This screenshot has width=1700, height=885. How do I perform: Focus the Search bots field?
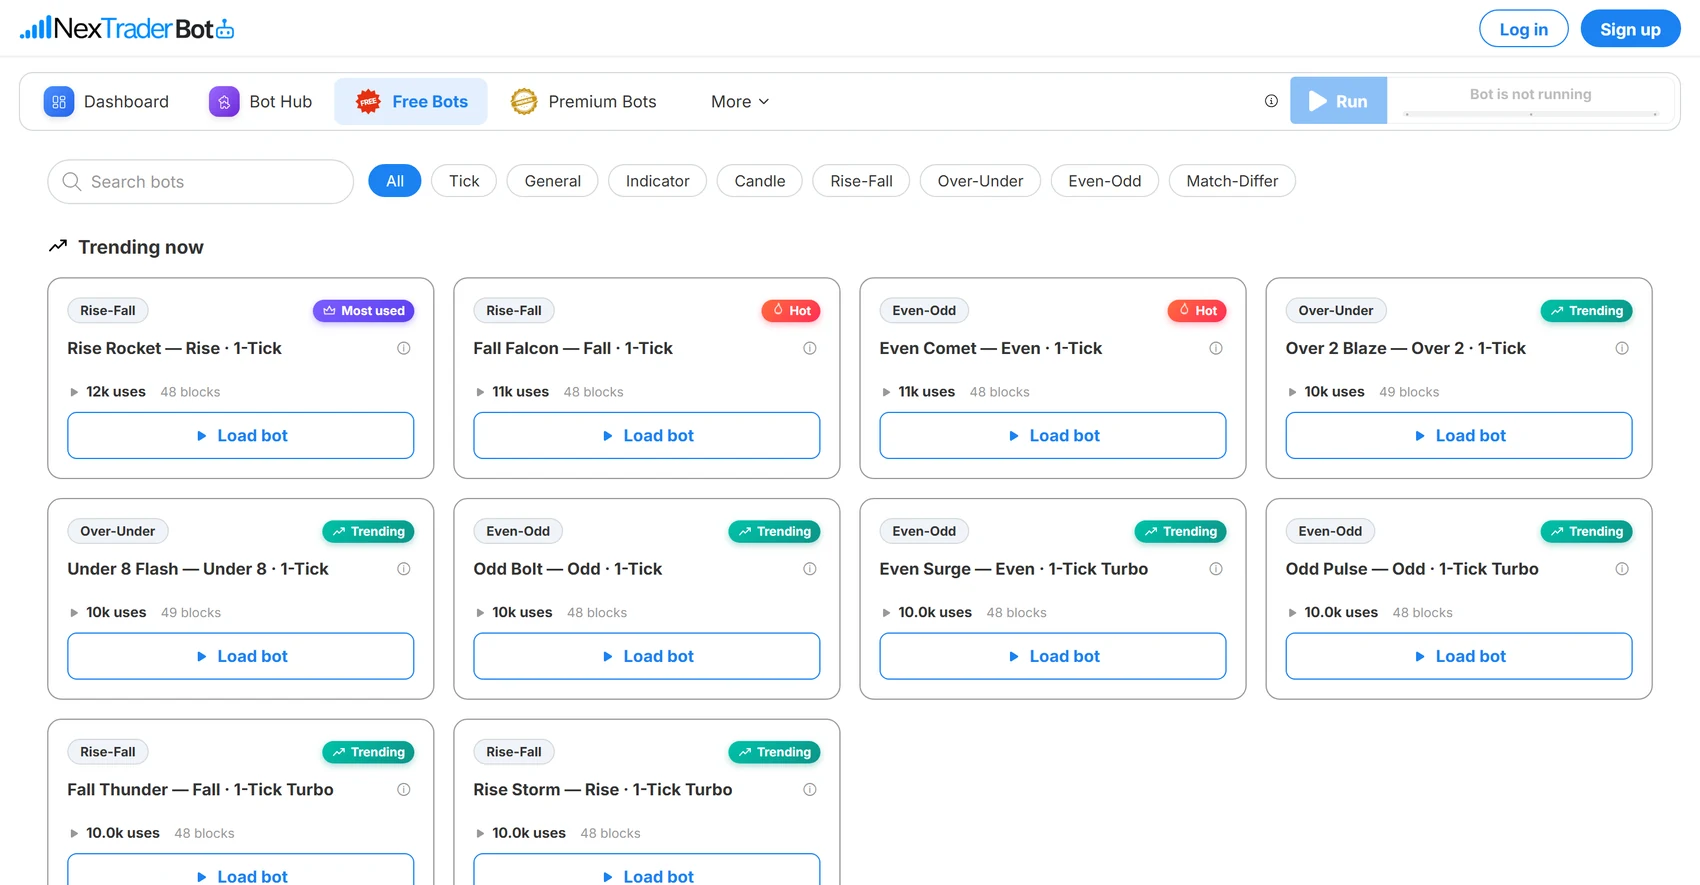(201, 181)
